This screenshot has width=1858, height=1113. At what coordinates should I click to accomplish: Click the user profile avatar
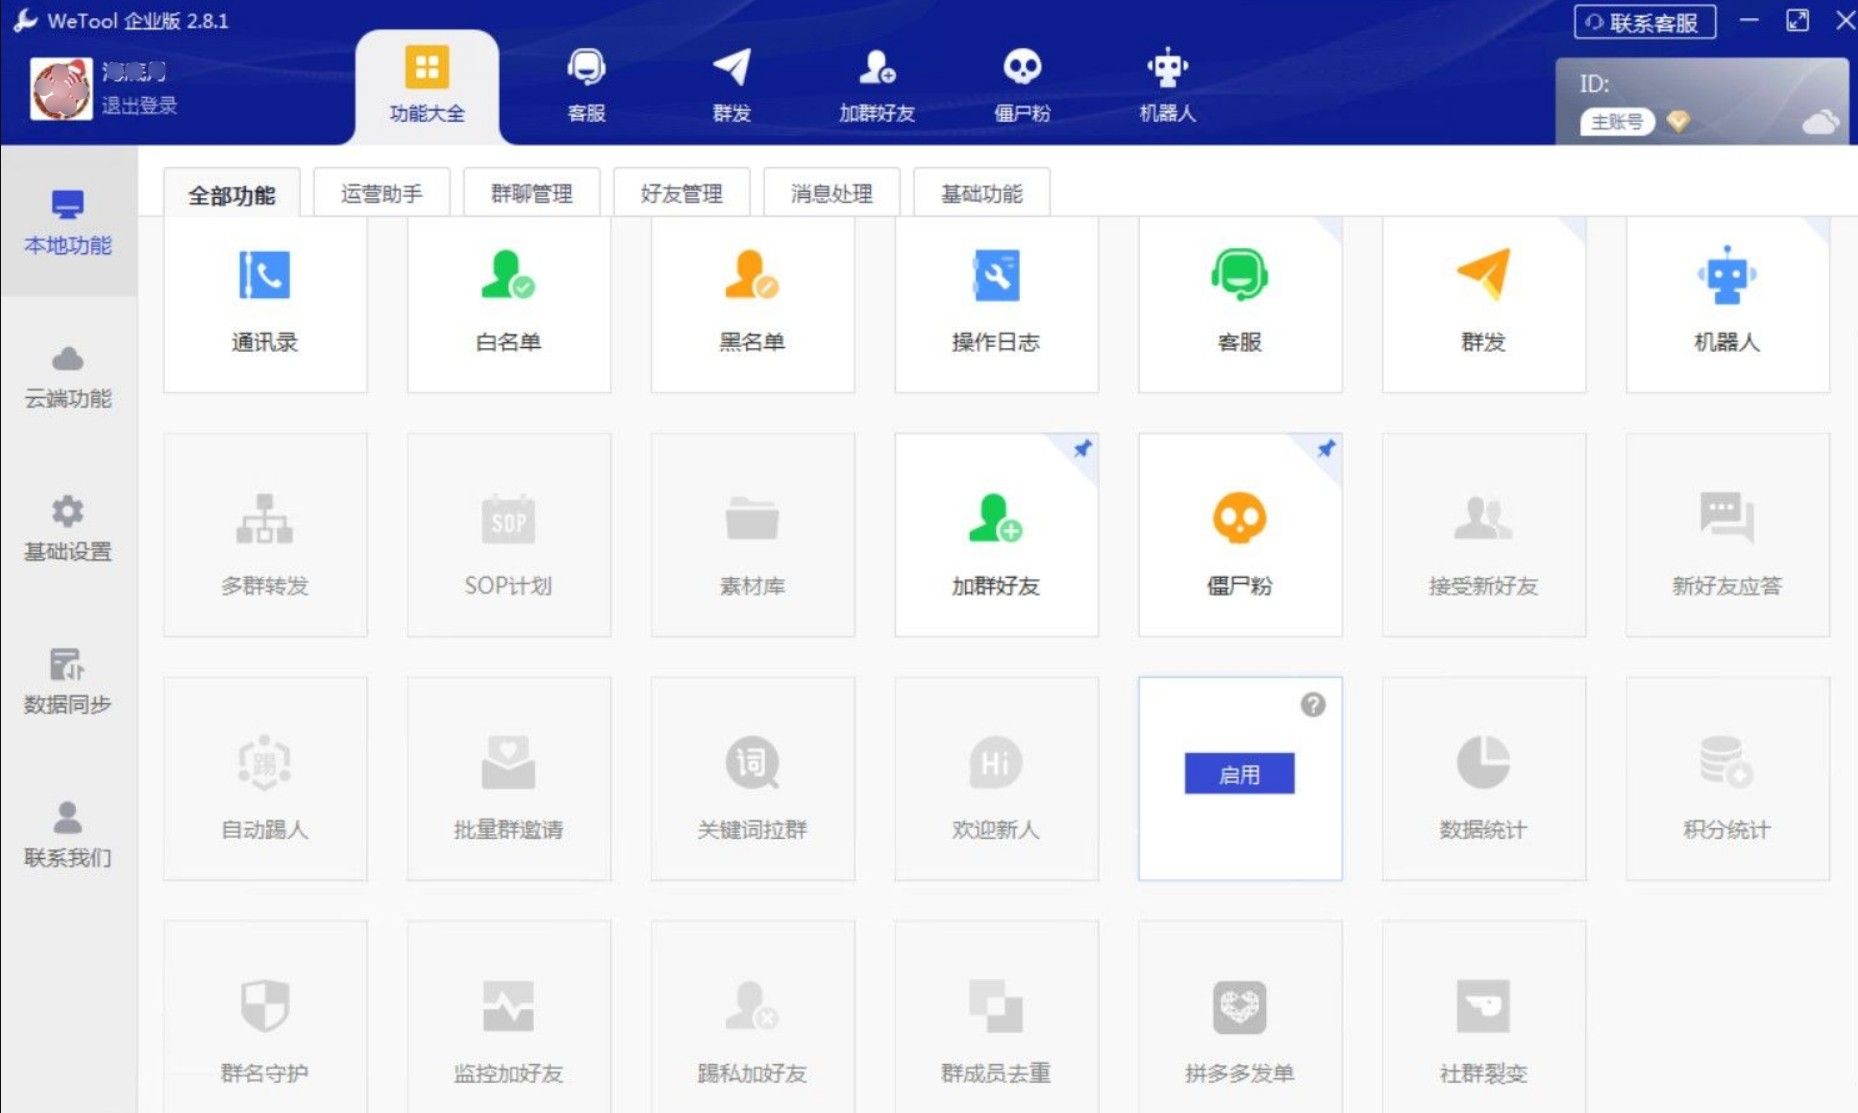click(x=61, y=88)
